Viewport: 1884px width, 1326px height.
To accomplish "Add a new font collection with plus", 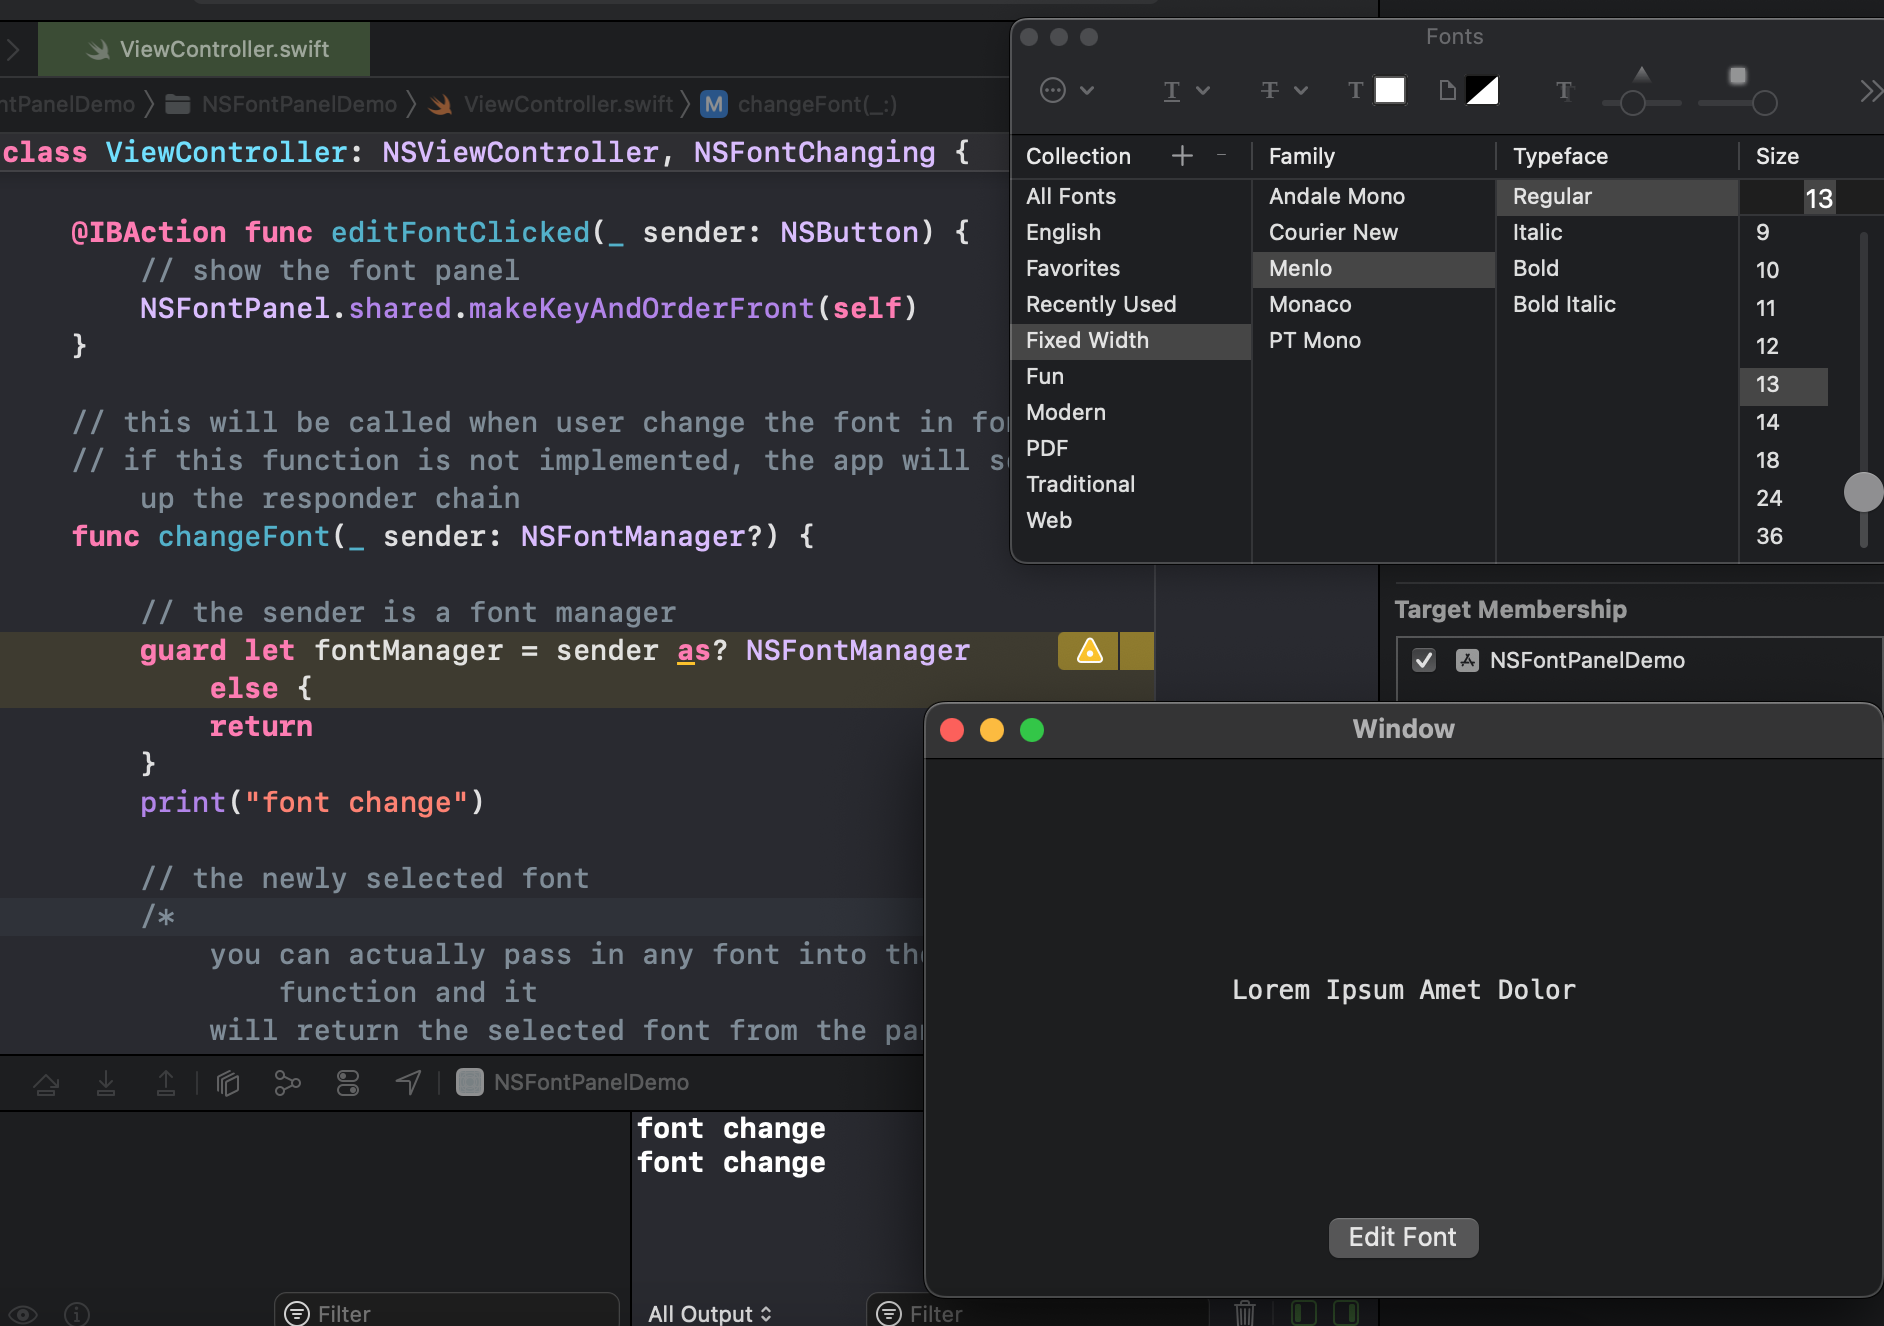I will [x=1182, y=156].
